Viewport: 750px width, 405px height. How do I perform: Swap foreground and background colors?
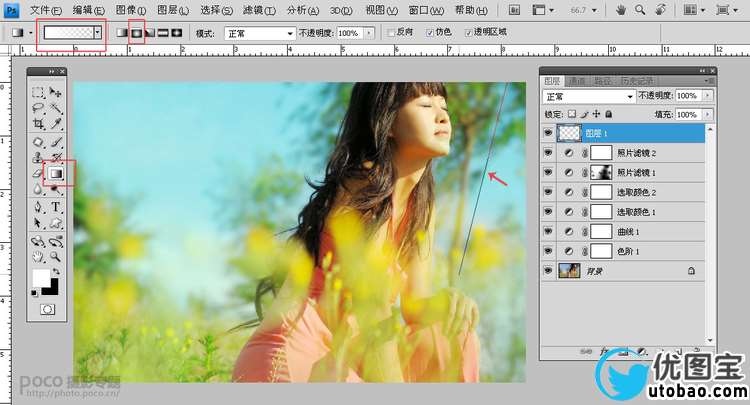[x=56, y=272]
